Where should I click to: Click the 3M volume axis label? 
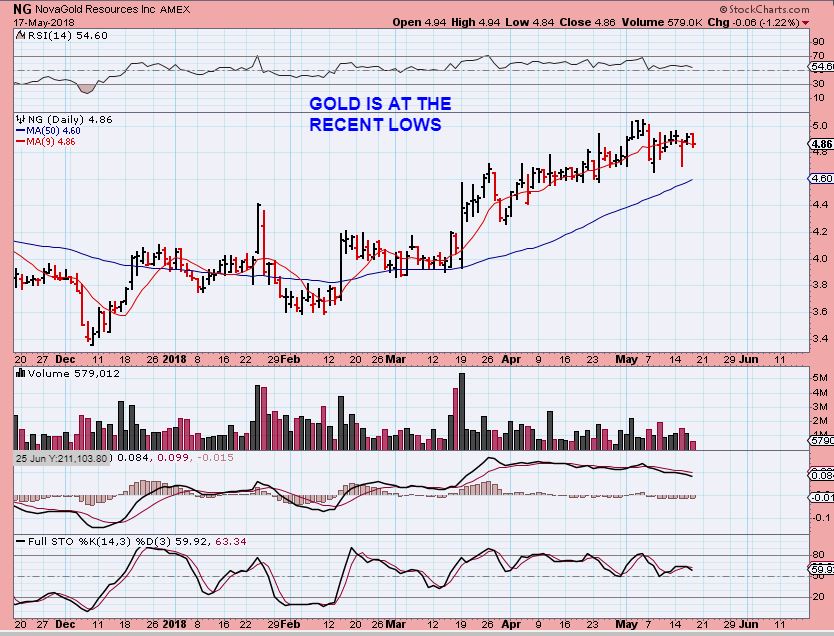point(820,407)
